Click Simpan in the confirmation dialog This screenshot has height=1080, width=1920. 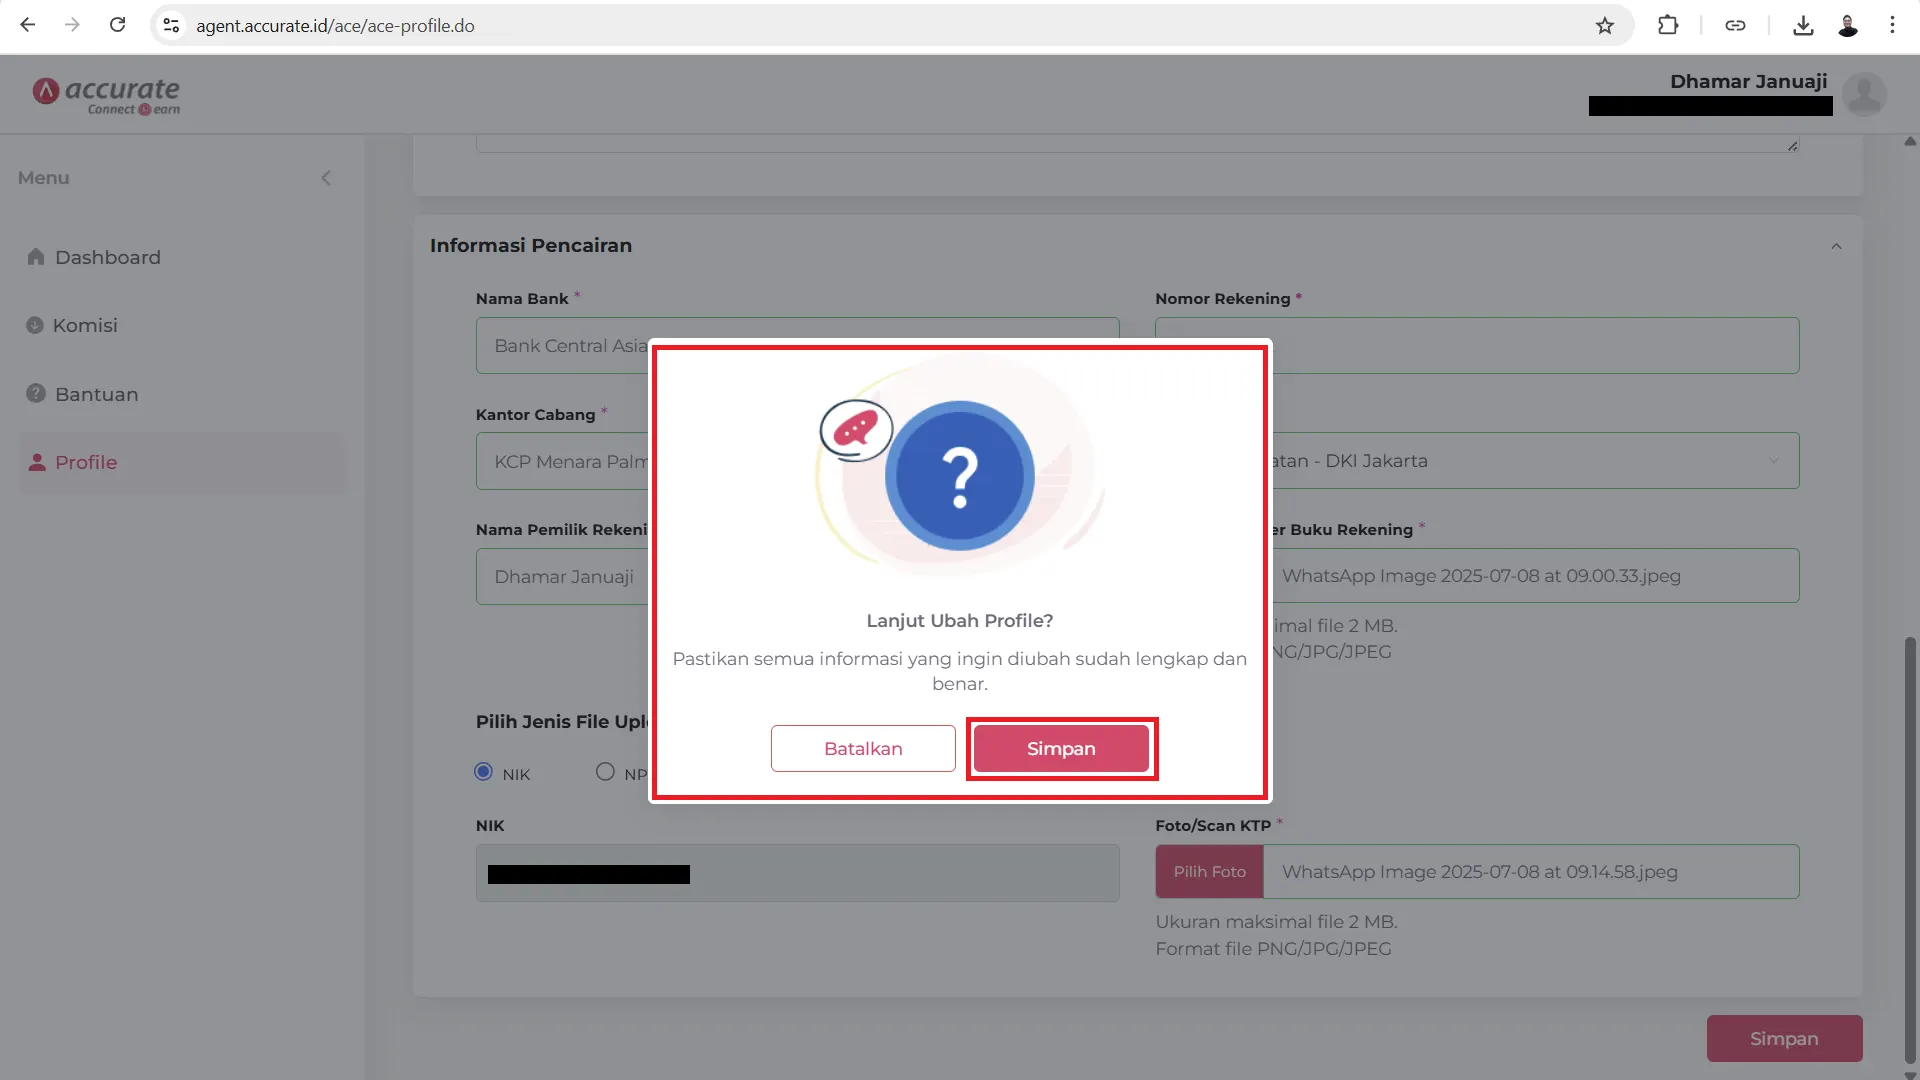point(1061,748)
